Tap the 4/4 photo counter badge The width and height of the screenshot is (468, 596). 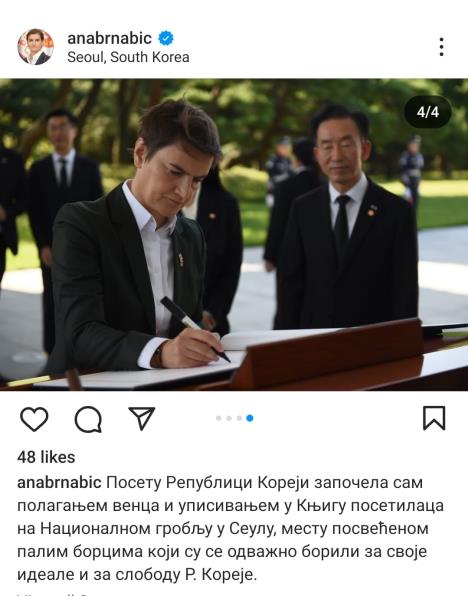(428, 112)
